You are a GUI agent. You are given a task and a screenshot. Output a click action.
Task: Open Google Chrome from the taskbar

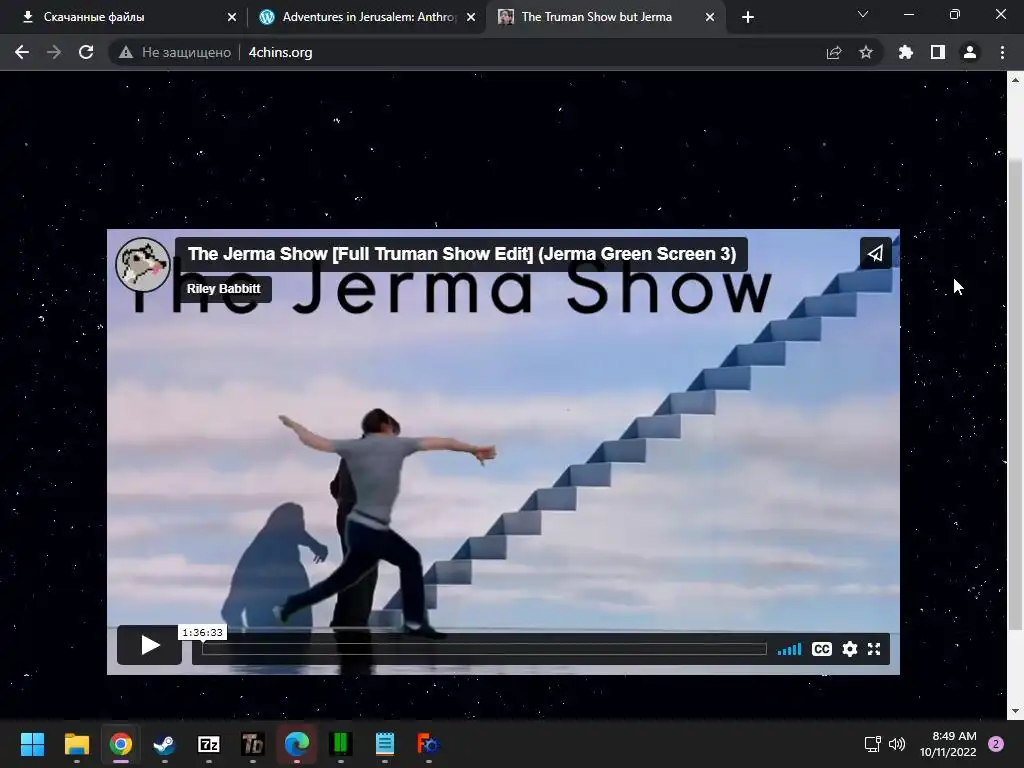[x=121, y=744]
